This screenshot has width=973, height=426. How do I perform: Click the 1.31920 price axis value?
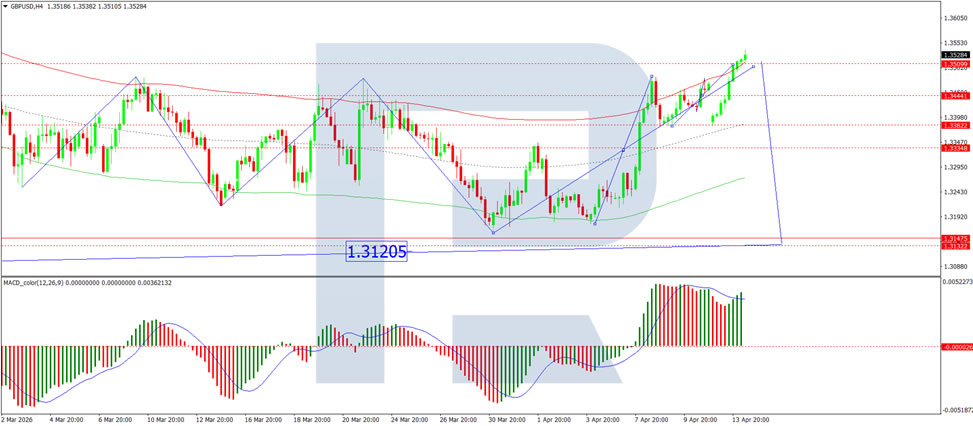[x=956, y=218]
